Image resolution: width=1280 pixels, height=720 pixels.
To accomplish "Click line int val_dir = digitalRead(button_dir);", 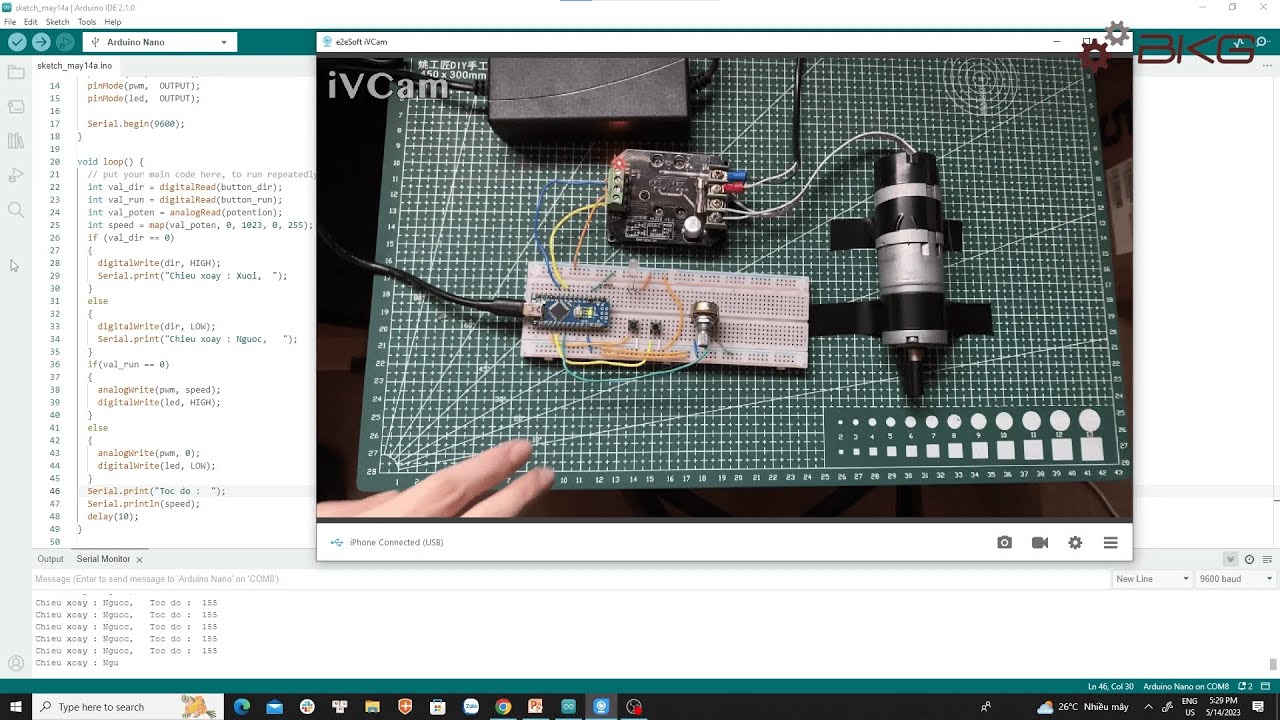I will (x=185, y=187).
